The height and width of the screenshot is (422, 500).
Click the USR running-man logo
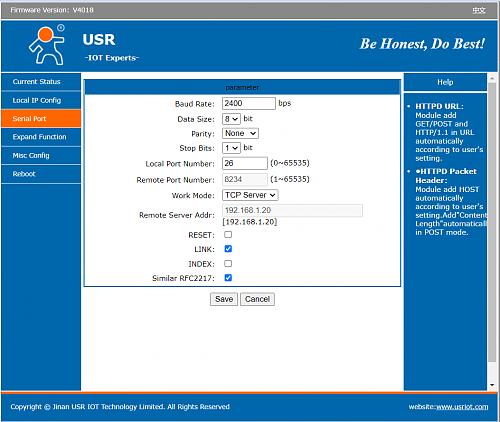(46, 45)
